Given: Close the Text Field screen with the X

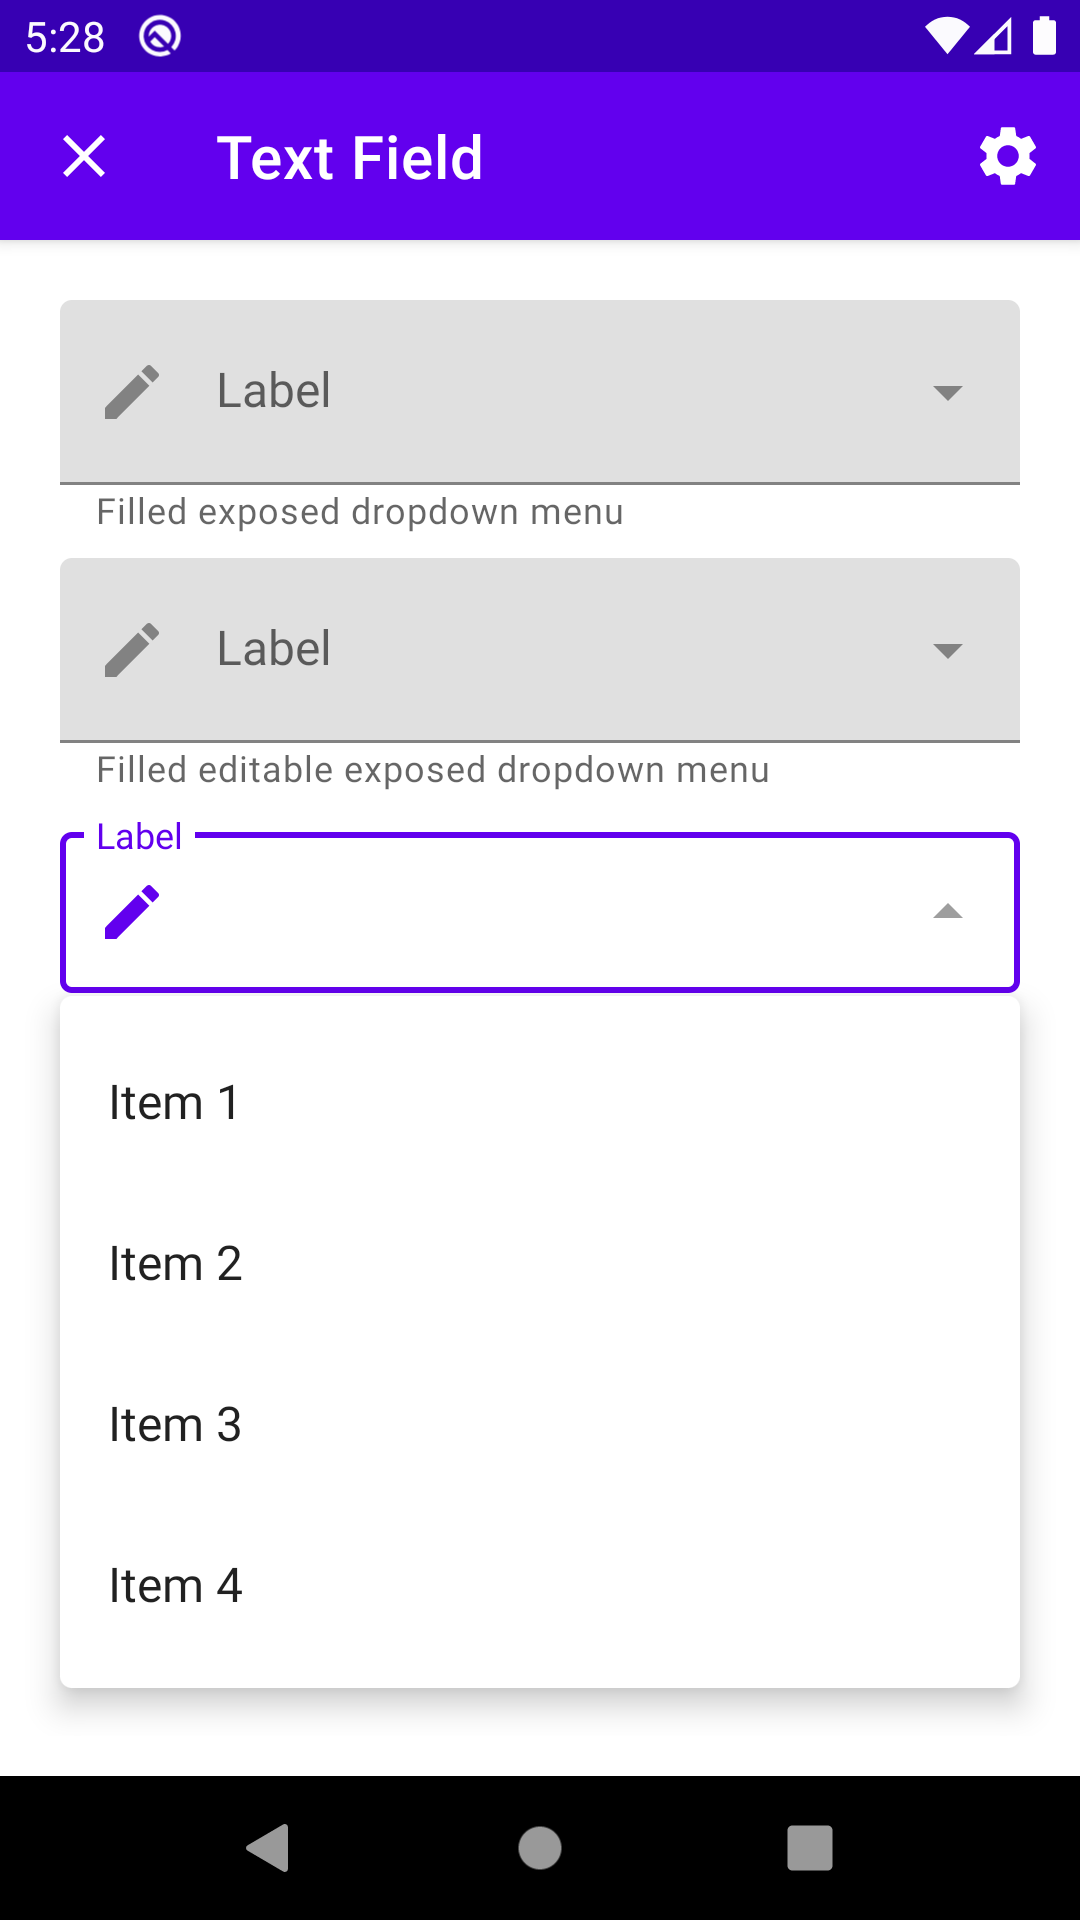Looking at the screenshot, I should tap(83, 156).
